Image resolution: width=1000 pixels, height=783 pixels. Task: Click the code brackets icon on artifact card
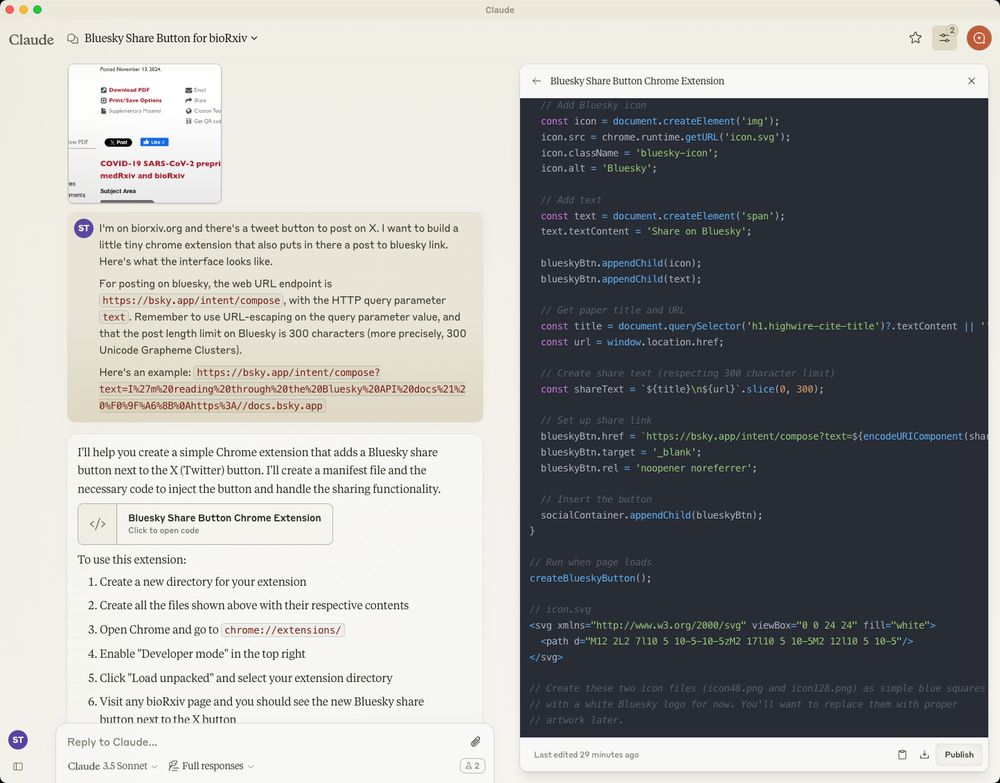98,524
